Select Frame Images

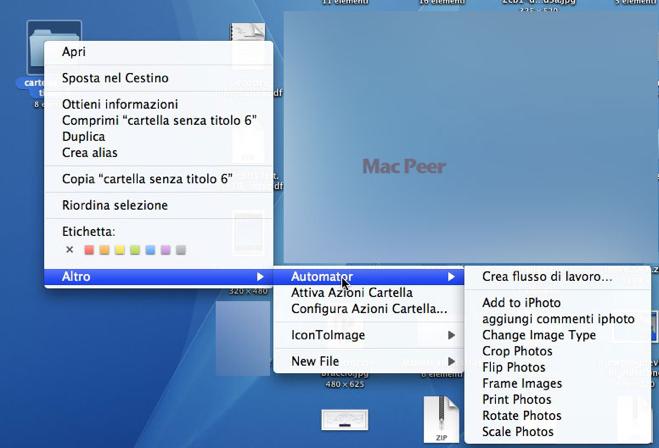[x=558, y=383]
